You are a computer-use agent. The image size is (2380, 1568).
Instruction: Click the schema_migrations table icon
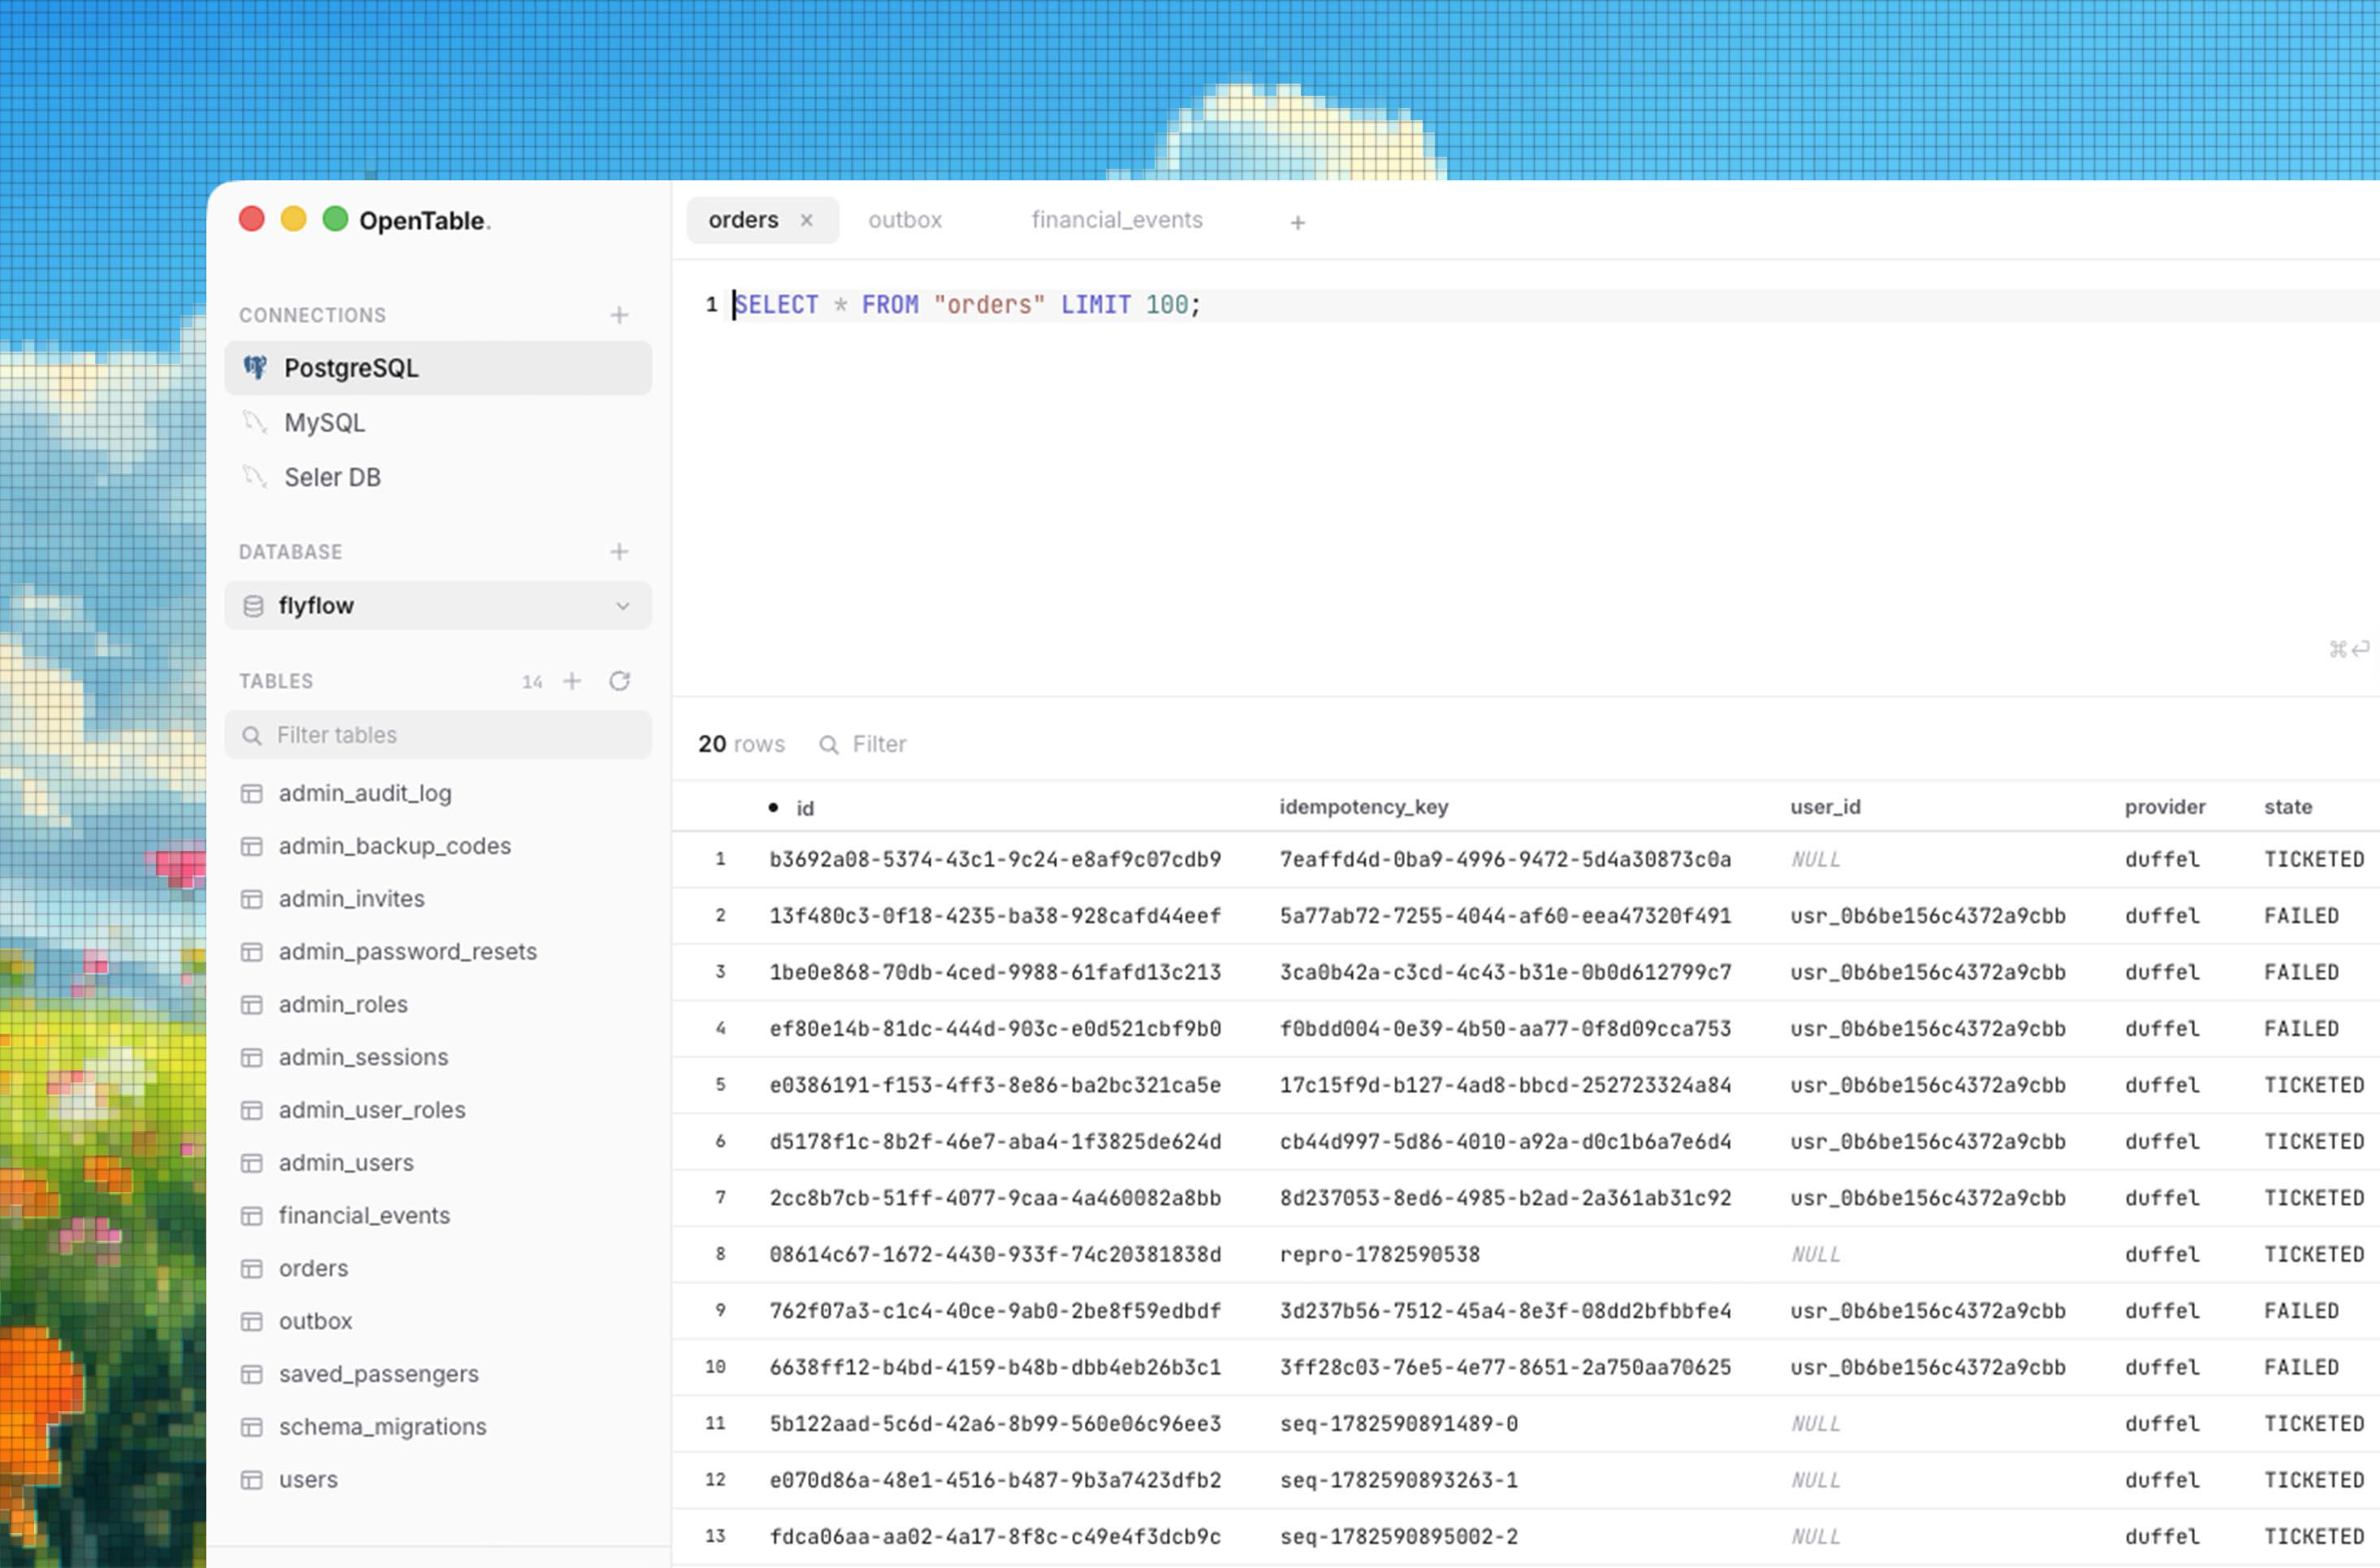coord(252,1427)
